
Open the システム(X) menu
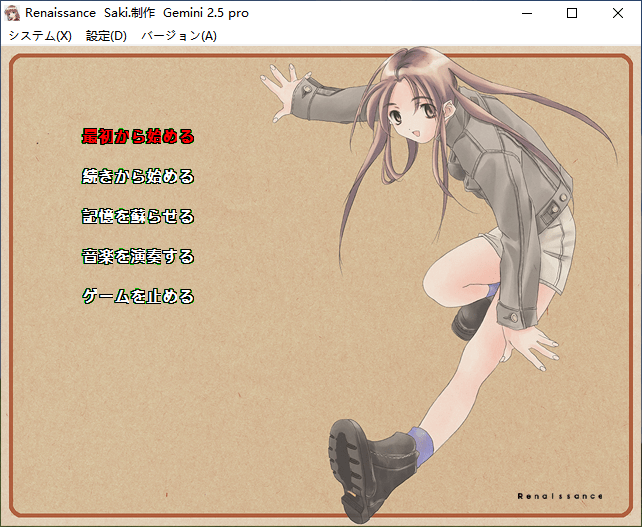pyautogui.click(x=41, y=36)
